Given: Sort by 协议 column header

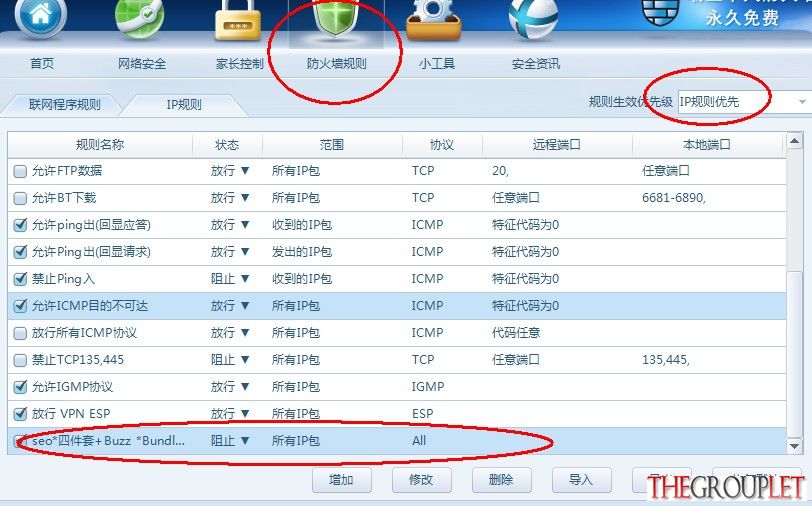Looking at the screenshot, I should (442, 144).
